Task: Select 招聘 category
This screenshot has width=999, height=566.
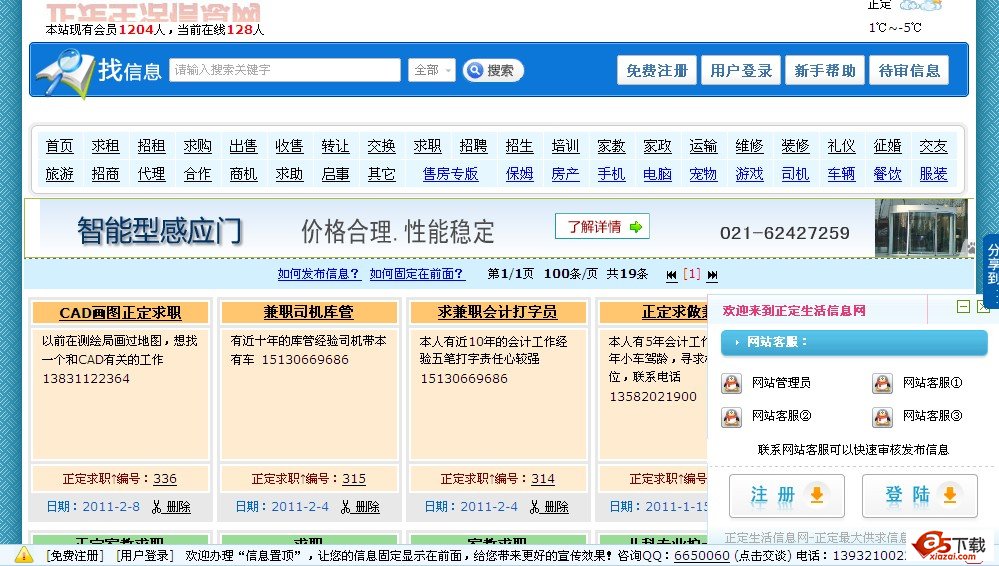Action: [x=473, y=146]
